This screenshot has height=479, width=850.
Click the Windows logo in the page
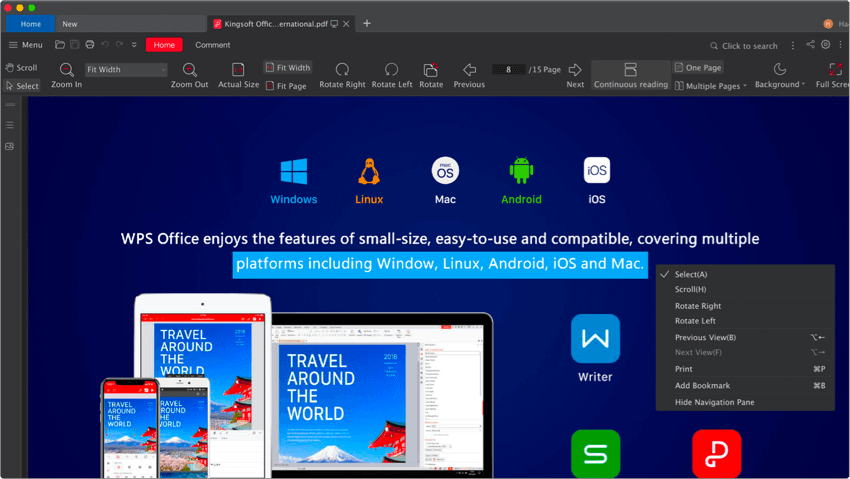coord(294,171)
